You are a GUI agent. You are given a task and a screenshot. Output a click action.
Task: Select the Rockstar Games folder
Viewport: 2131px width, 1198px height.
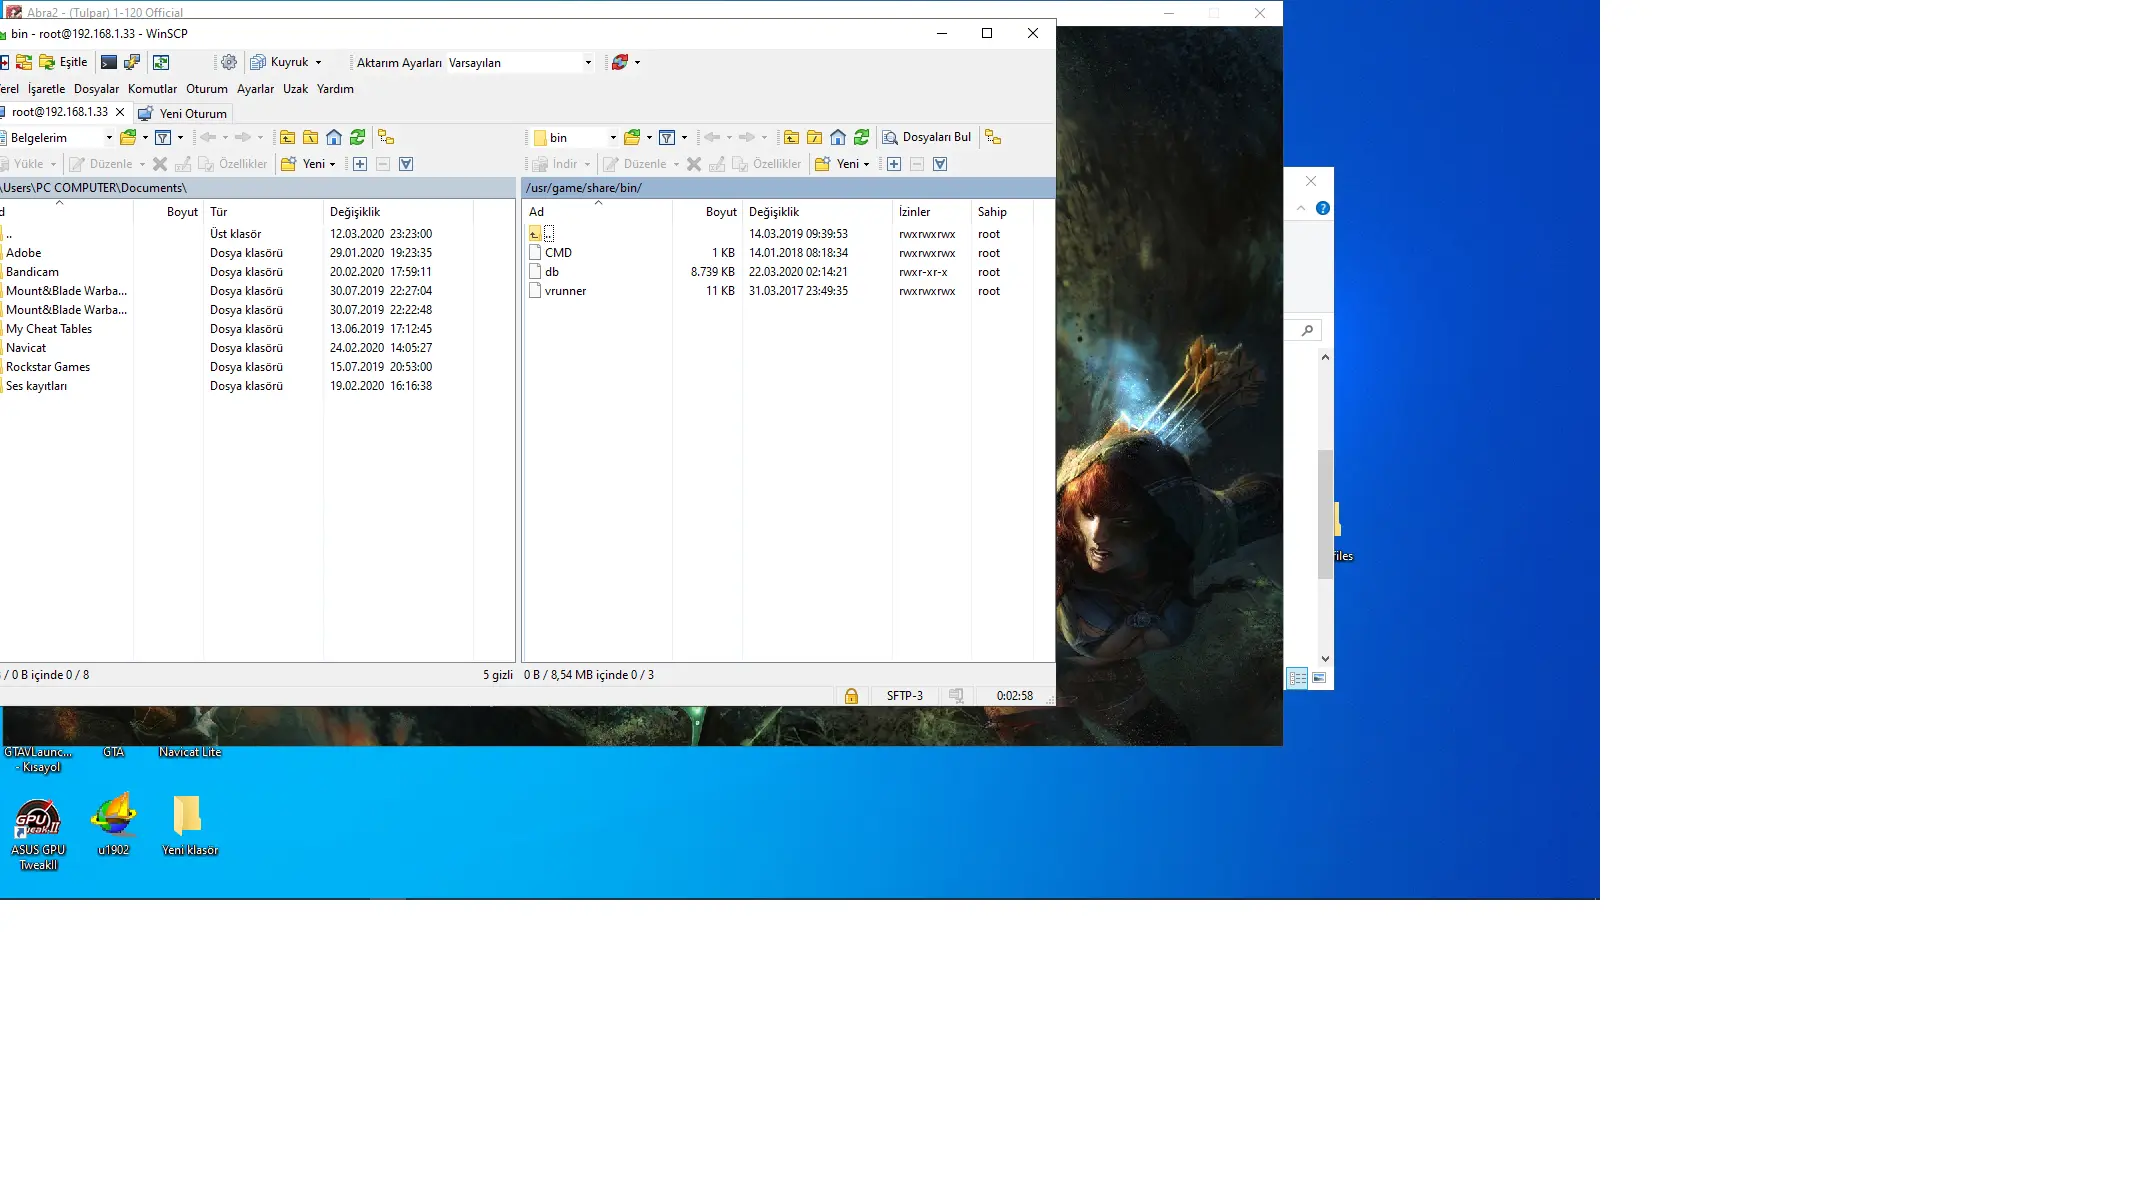click(x=47, y=367)
